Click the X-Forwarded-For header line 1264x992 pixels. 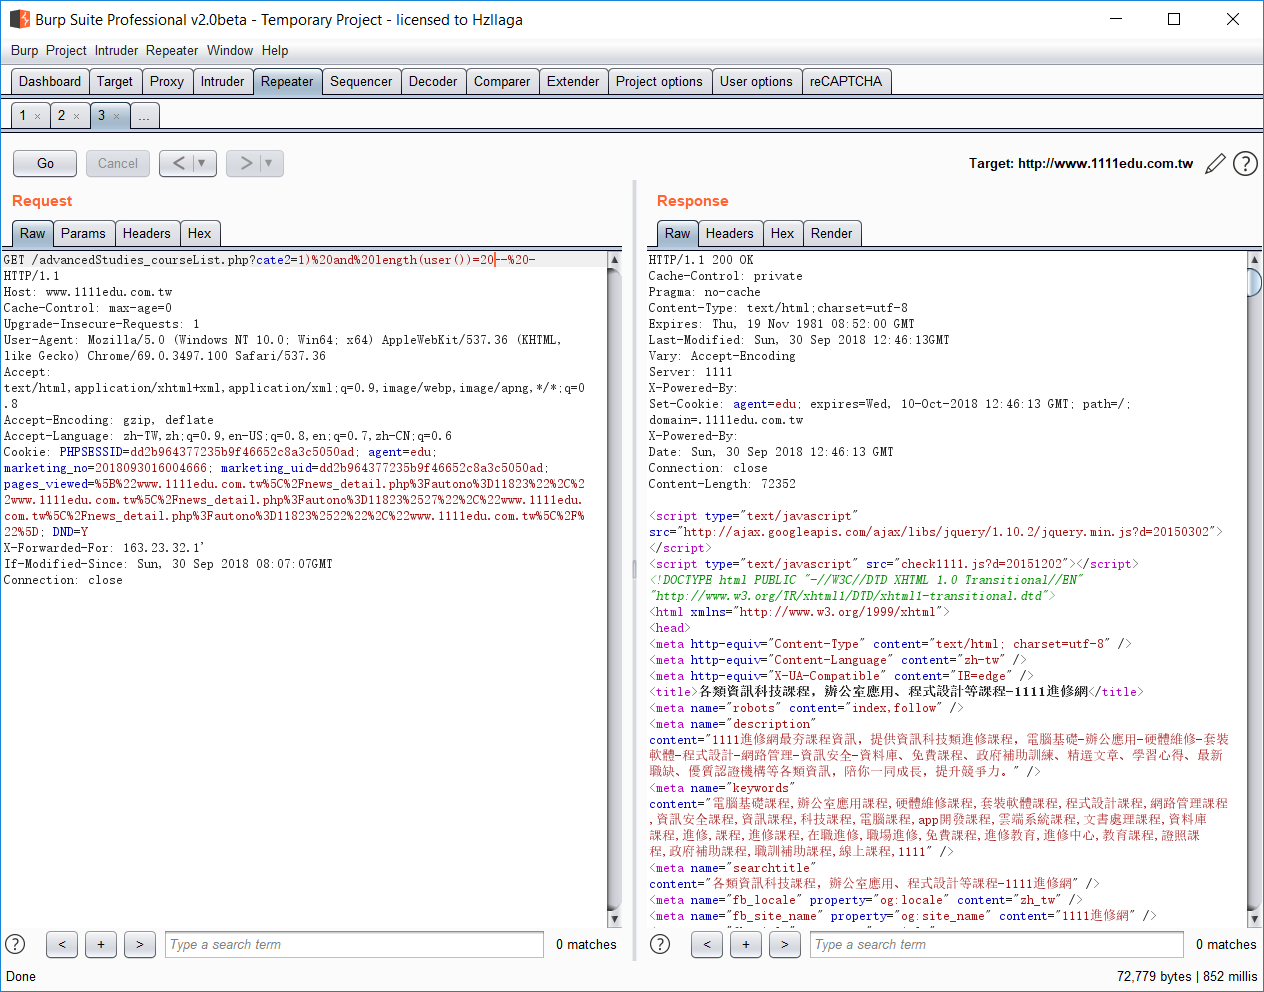[x=104, y=548]
